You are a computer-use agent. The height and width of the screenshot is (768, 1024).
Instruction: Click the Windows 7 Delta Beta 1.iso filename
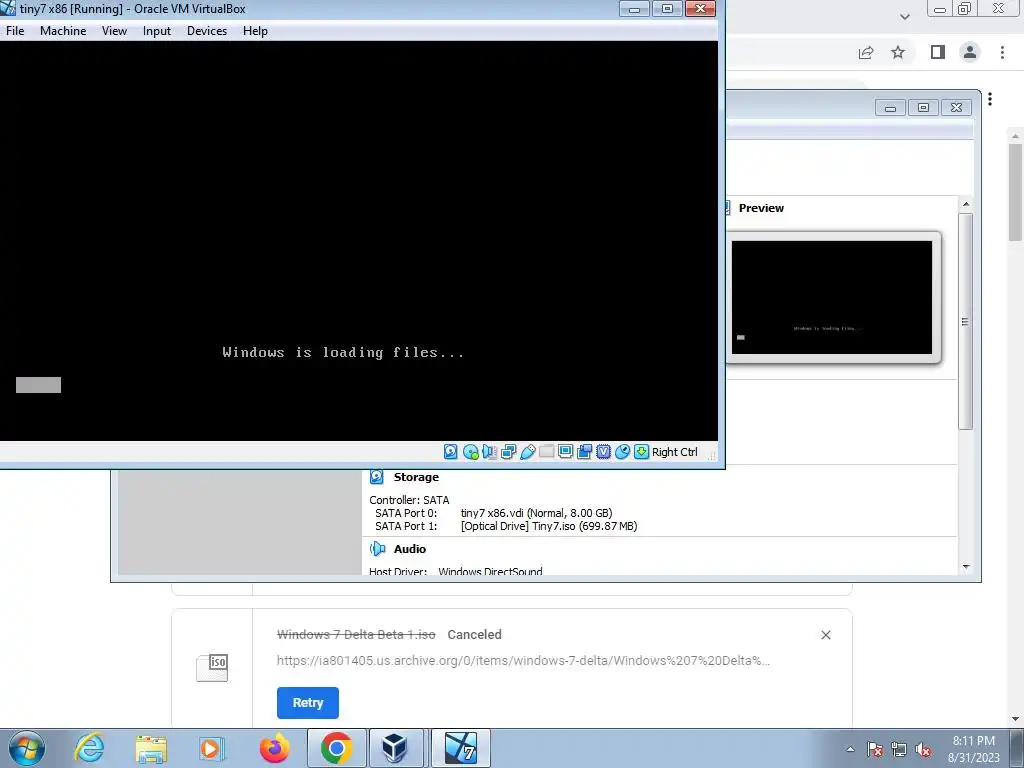[356, 634]
